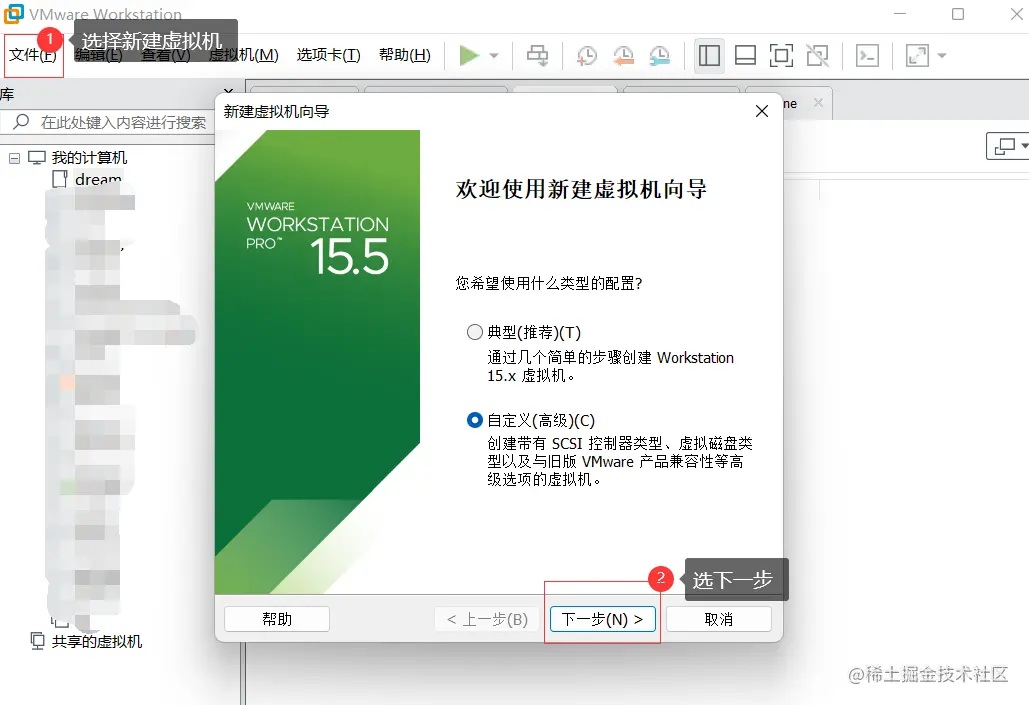The image size is (1029, 705).
Task: Open the stretch display dropdown arrow
Action: pyautogui.click(x=942, y=56)
